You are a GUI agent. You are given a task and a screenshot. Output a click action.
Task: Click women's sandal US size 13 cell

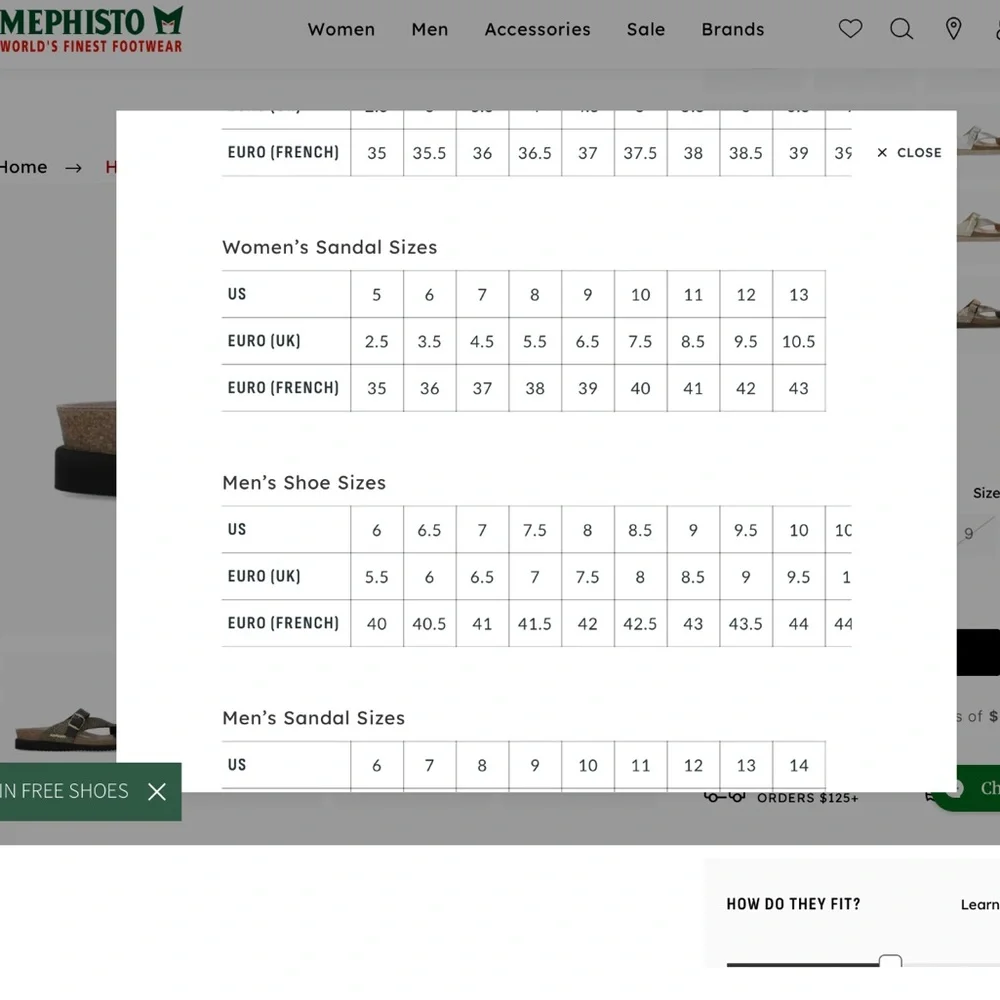pos(799,294)
